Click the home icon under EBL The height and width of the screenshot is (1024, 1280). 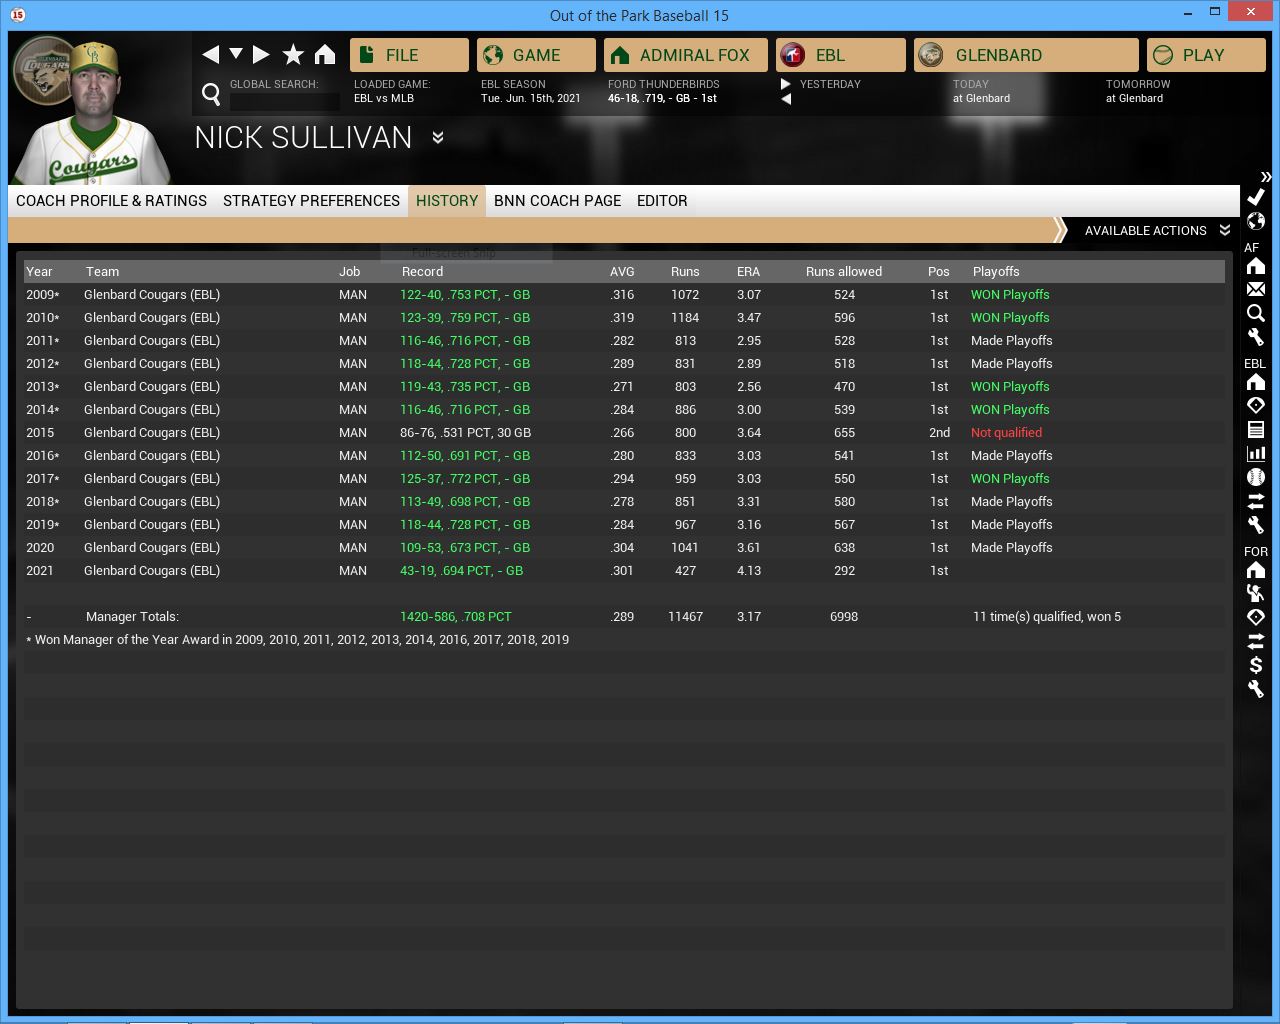pyautogui.click(x=1256, y=382)
